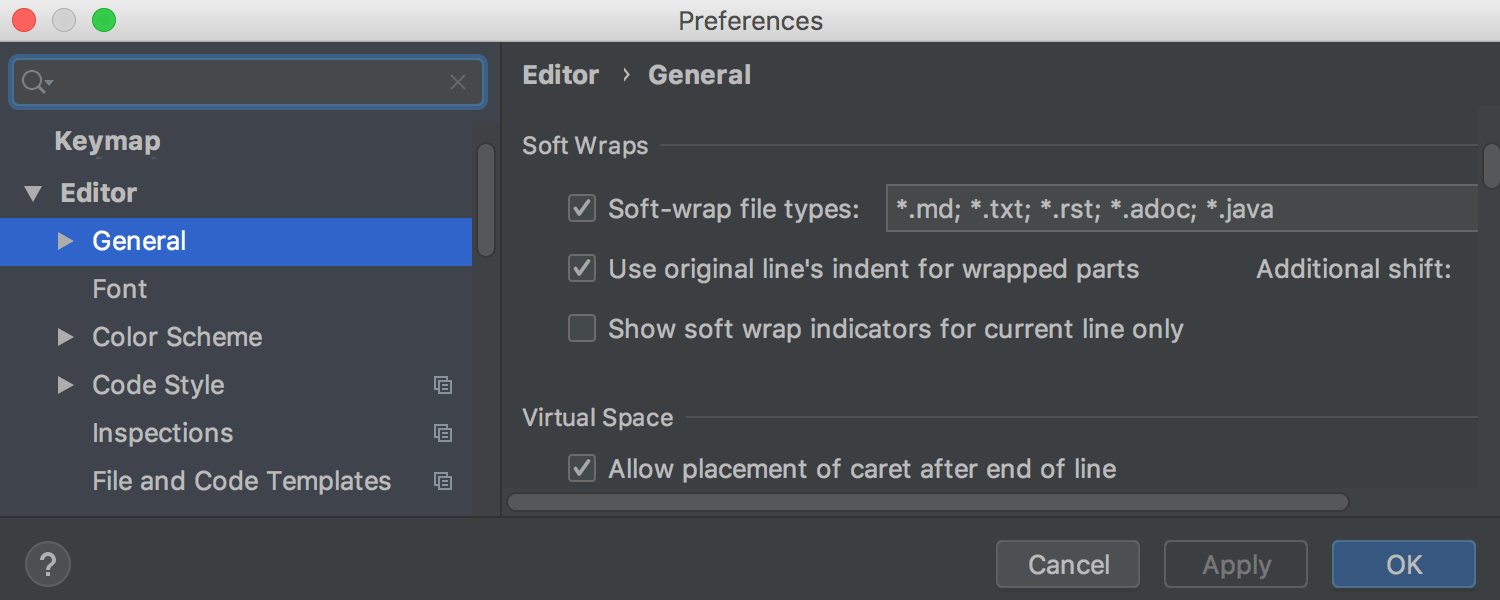Expand the Color Scheme node

tap(65, 337)
